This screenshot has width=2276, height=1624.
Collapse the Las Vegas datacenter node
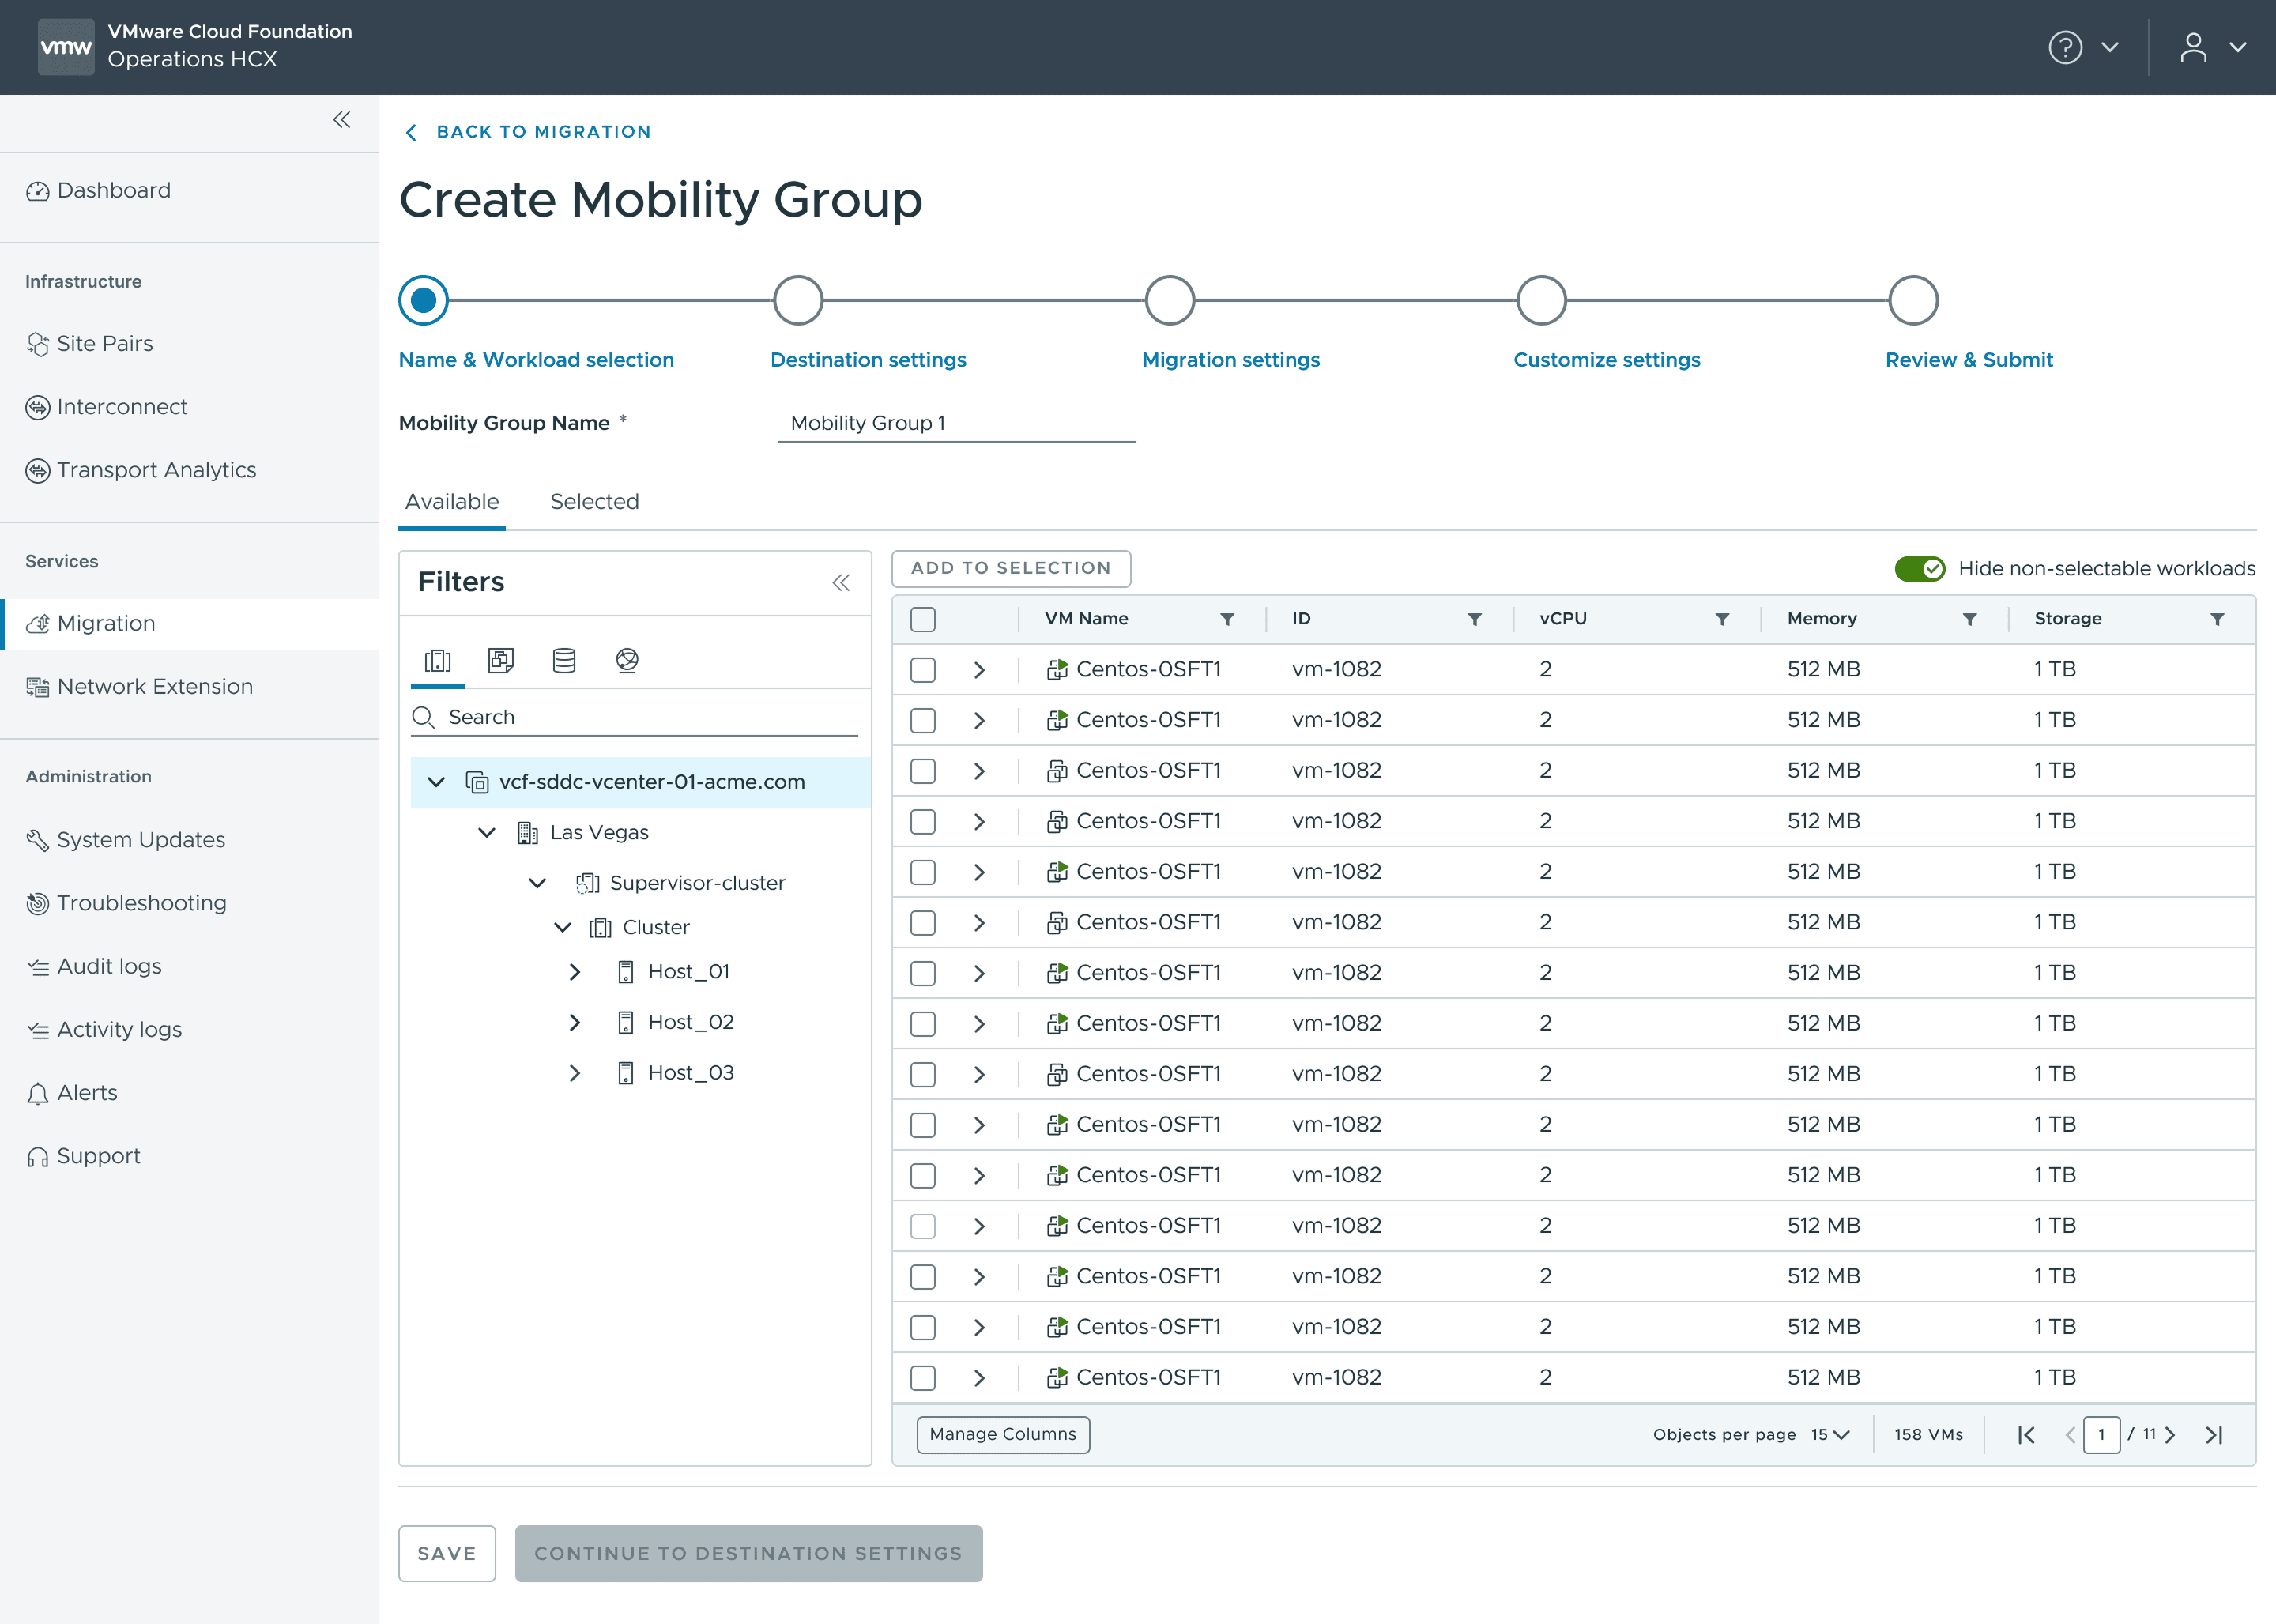click(x=487, y=832)
